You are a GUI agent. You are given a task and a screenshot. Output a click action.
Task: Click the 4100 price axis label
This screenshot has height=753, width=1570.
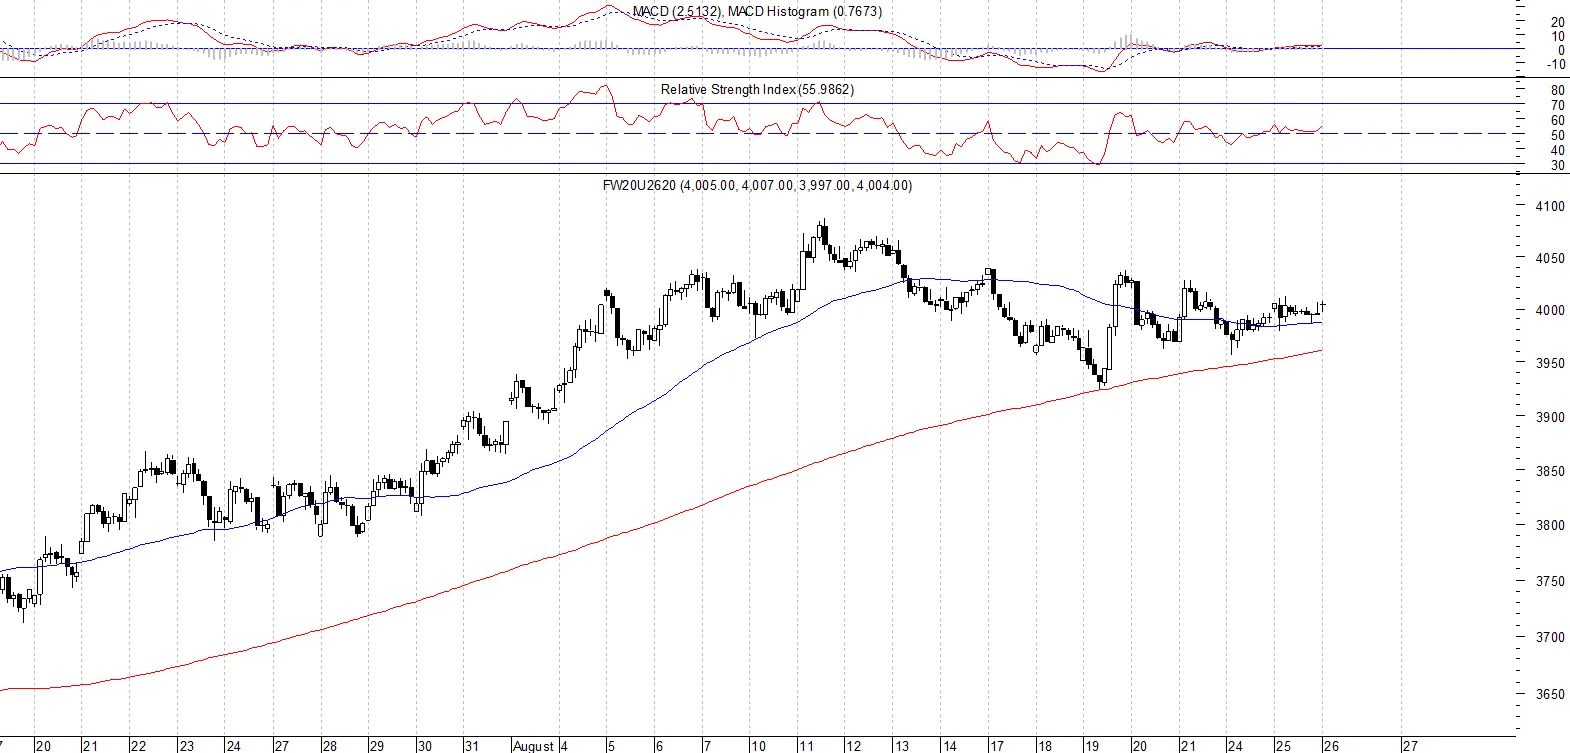pos(1550,207)
